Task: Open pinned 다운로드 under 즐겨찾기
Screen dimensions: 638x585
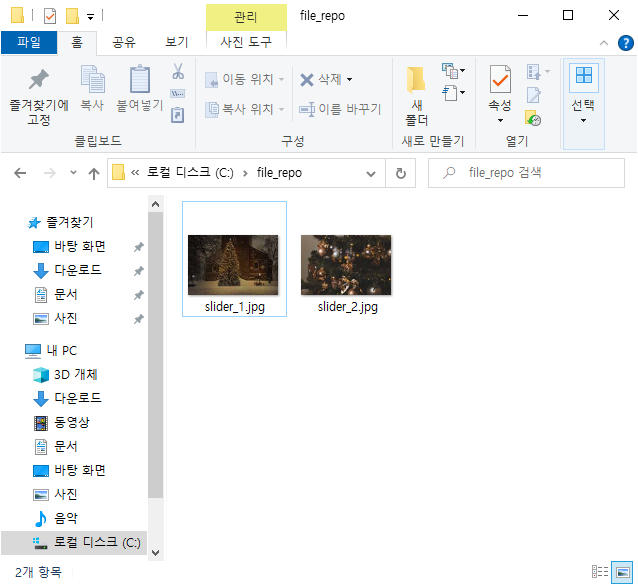Action: pyautogui.click(x=68, y=270)
